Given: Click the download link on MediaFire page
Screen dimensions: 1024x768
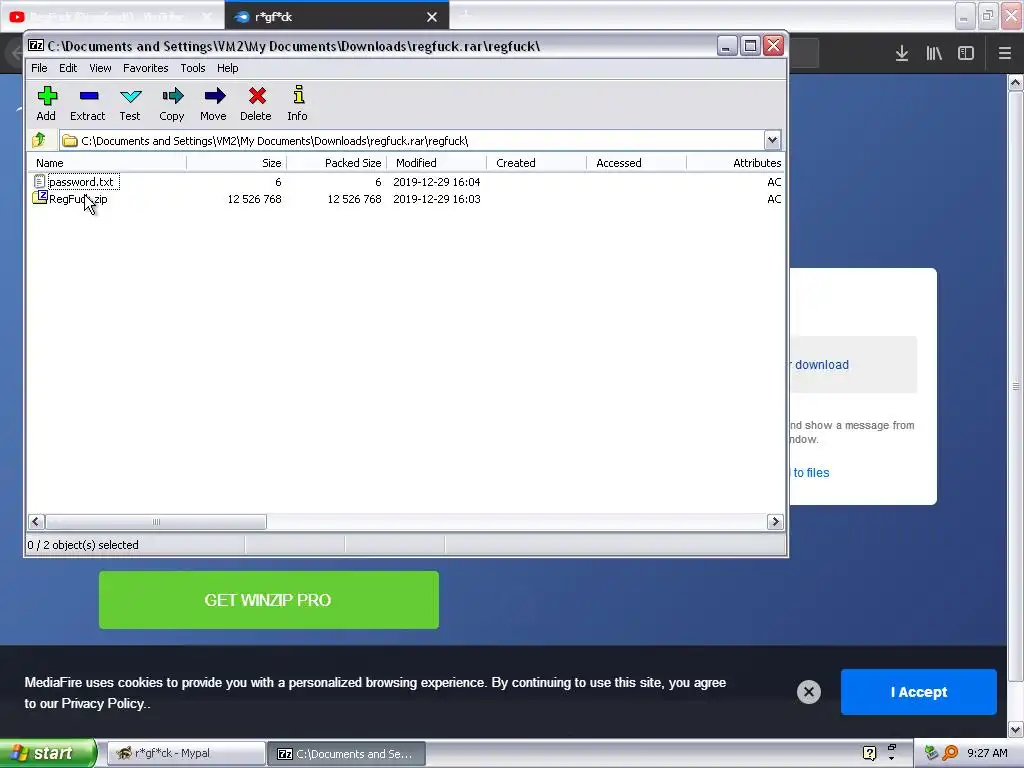Looking at the screenshot, I should point(821,364).
